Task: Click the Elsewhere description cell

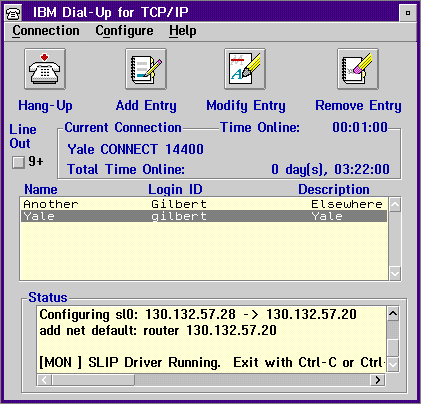Action: tap(347, 204)
